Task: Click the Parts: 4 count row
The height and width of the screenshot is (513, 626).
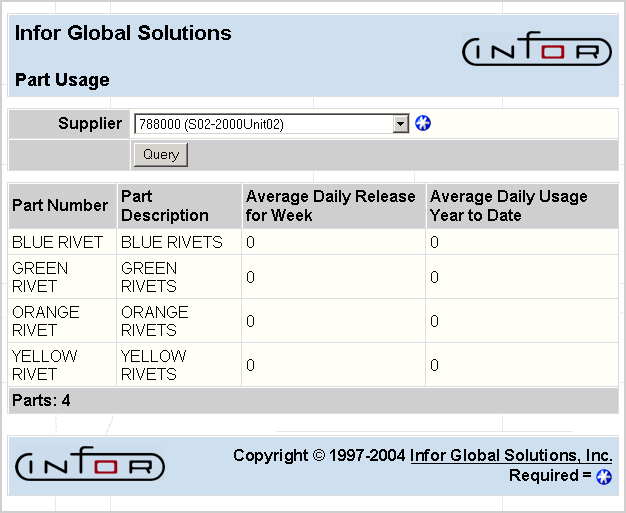Action: (41, 400)
